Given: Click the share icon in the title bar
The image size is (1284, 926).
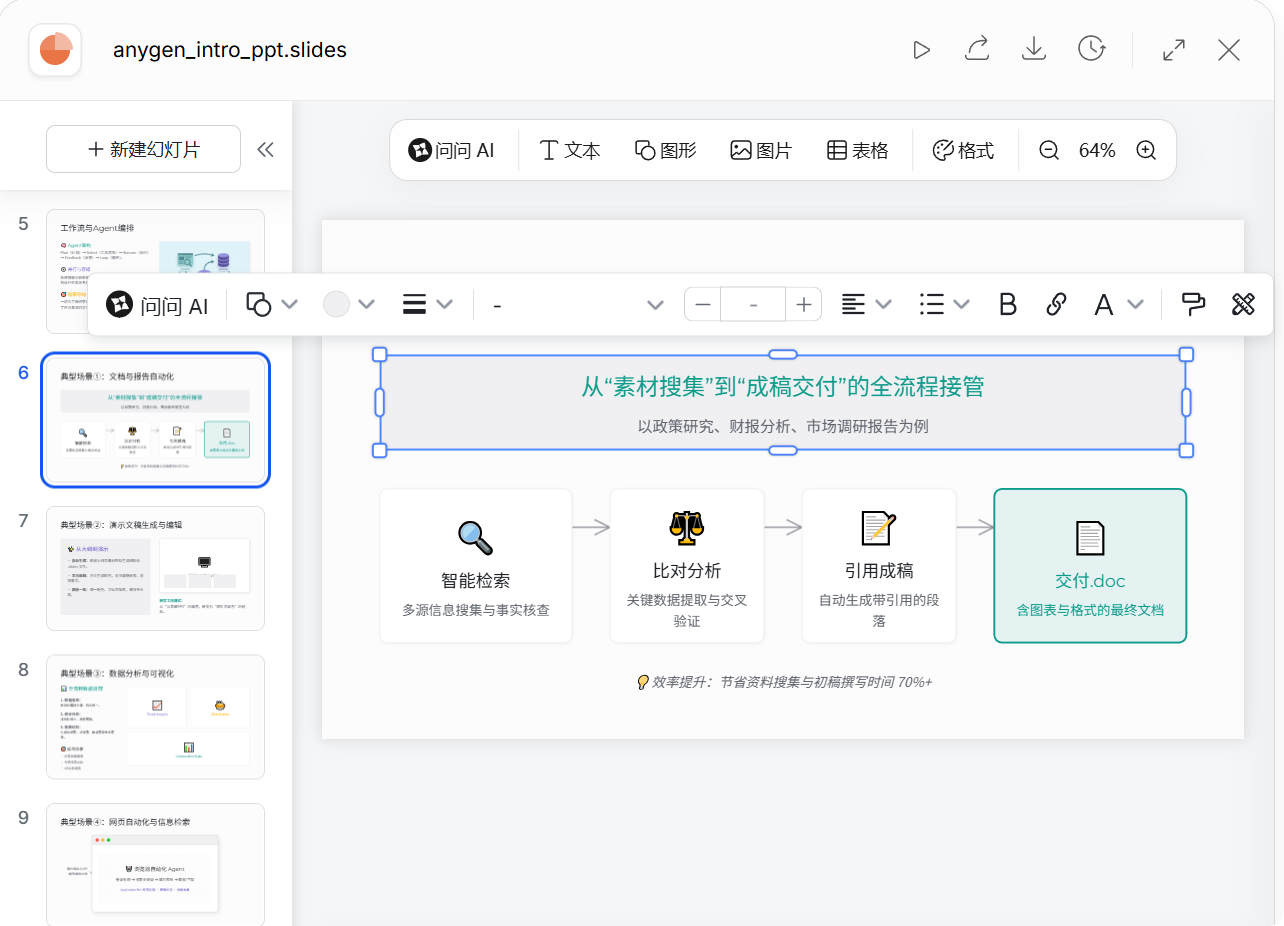Looking at the screenshot, I should [x=977, y=49].
